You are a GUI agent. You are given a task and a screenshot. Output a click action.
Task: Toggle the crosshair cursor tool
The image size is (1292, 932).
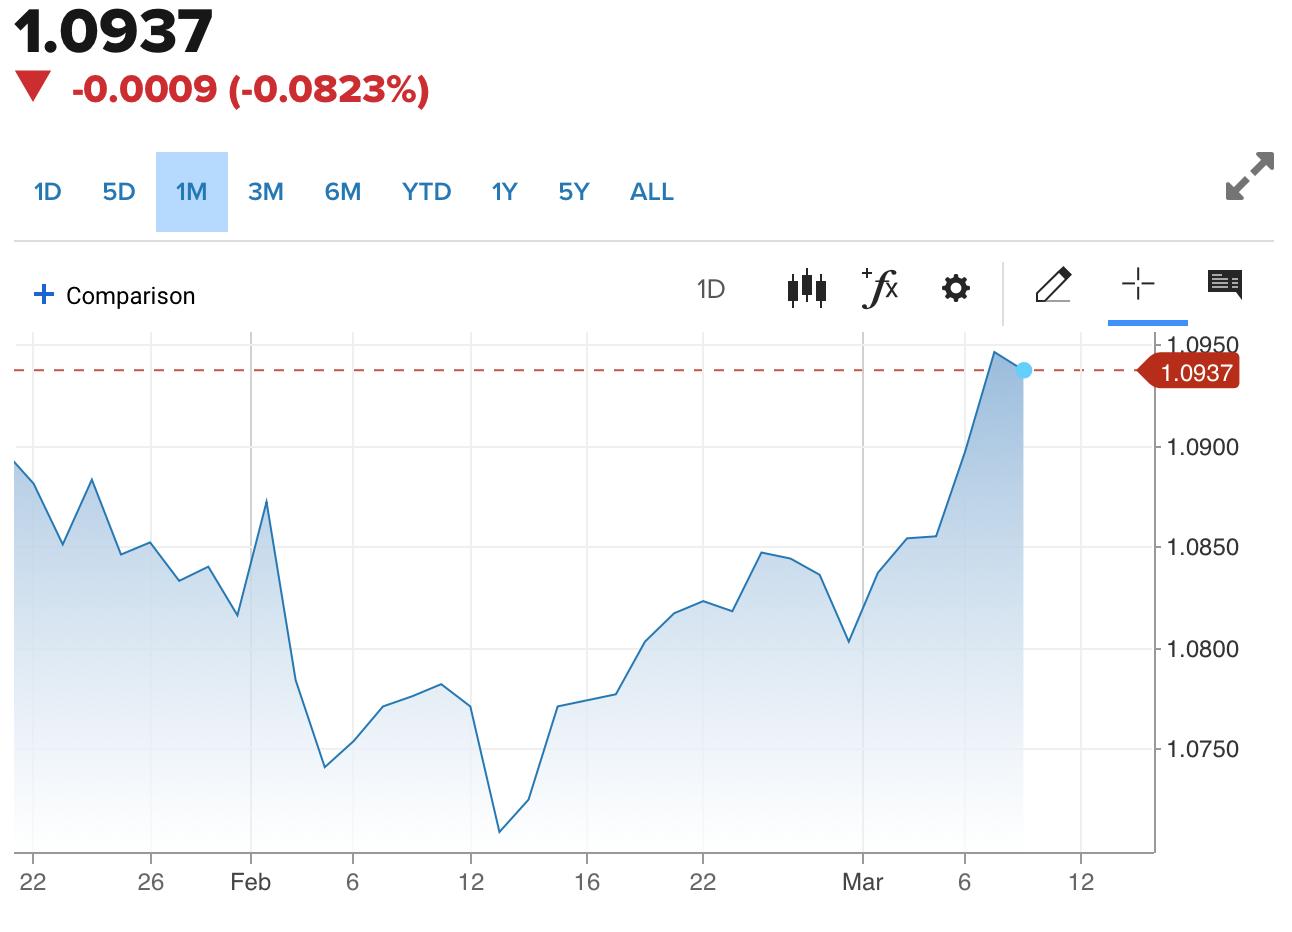pos(1138,284)
